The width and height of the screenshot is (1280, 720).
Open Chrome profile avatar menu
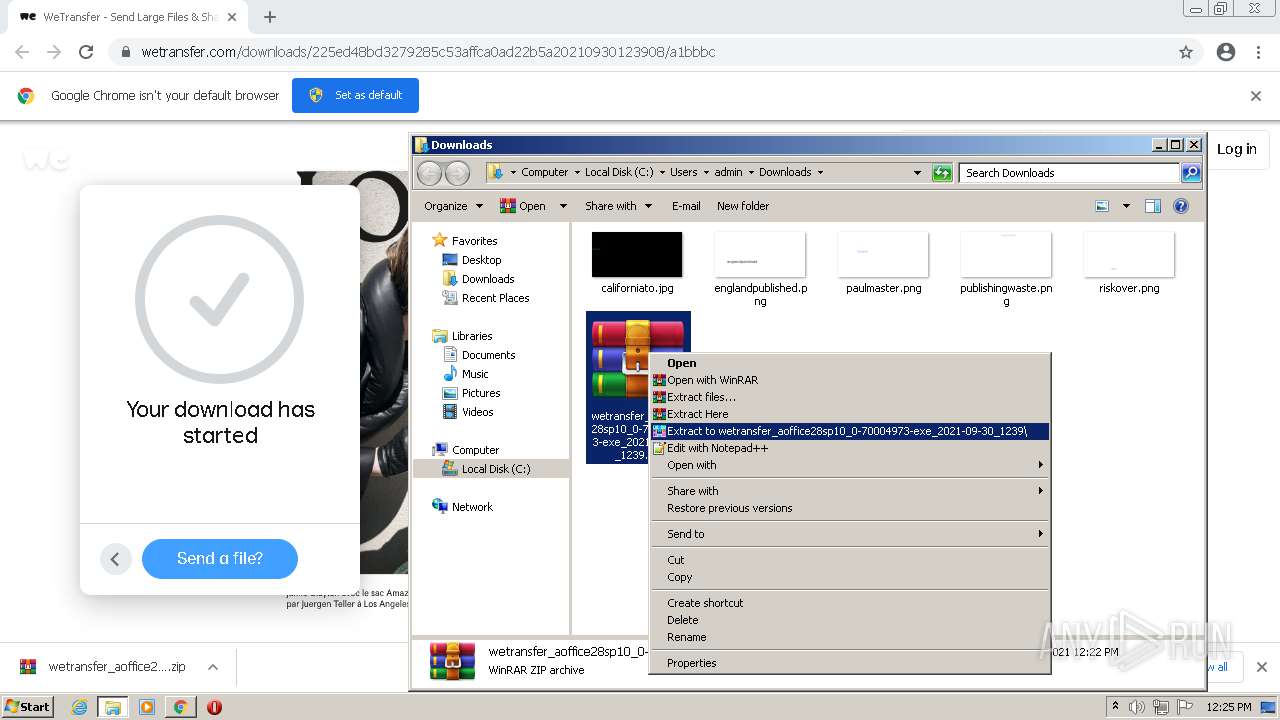tap(1226, 52)
